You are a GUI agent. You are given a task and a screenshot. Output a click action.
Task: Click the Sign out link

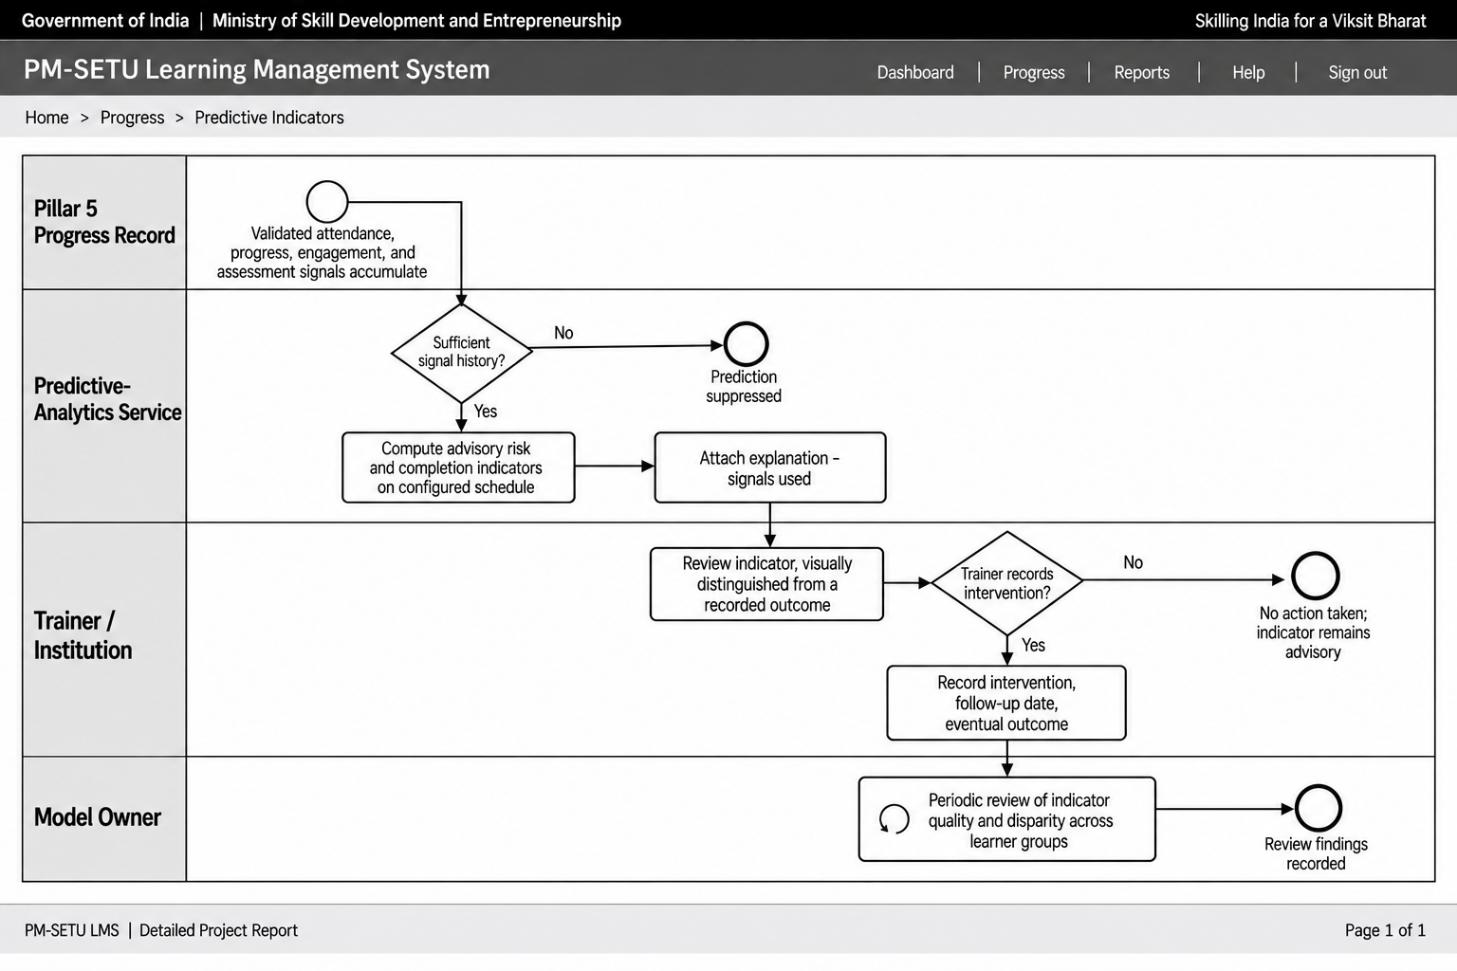1357,72
